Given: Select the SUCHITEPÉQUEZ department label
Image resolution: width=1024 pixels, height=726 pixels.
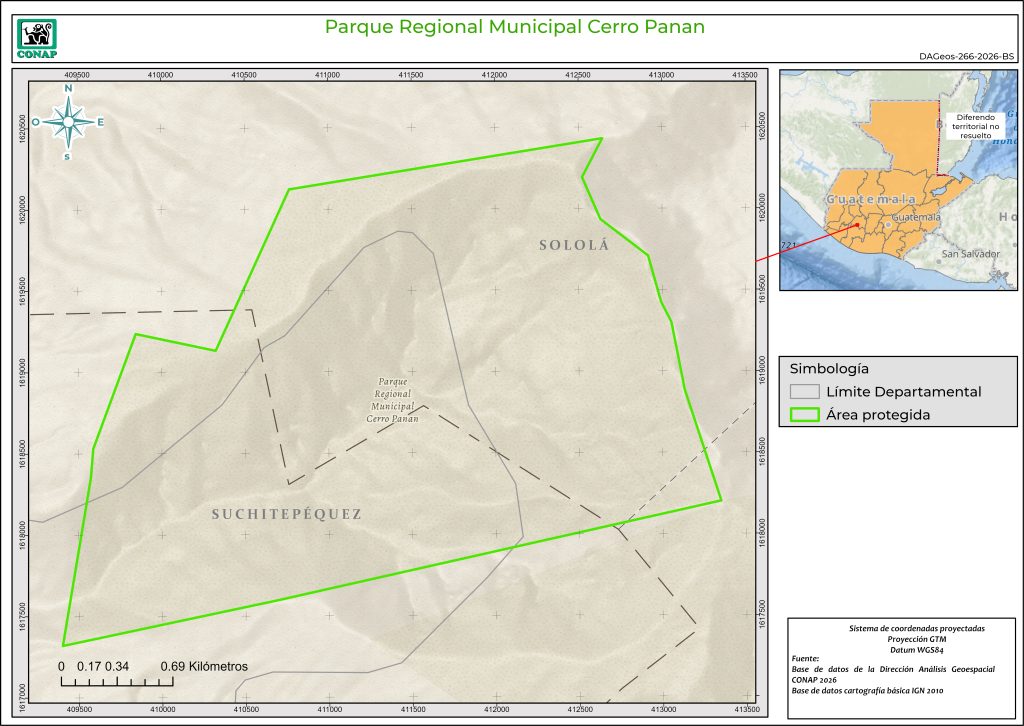Looking at the screenshot, I should [x=286, y=514].
